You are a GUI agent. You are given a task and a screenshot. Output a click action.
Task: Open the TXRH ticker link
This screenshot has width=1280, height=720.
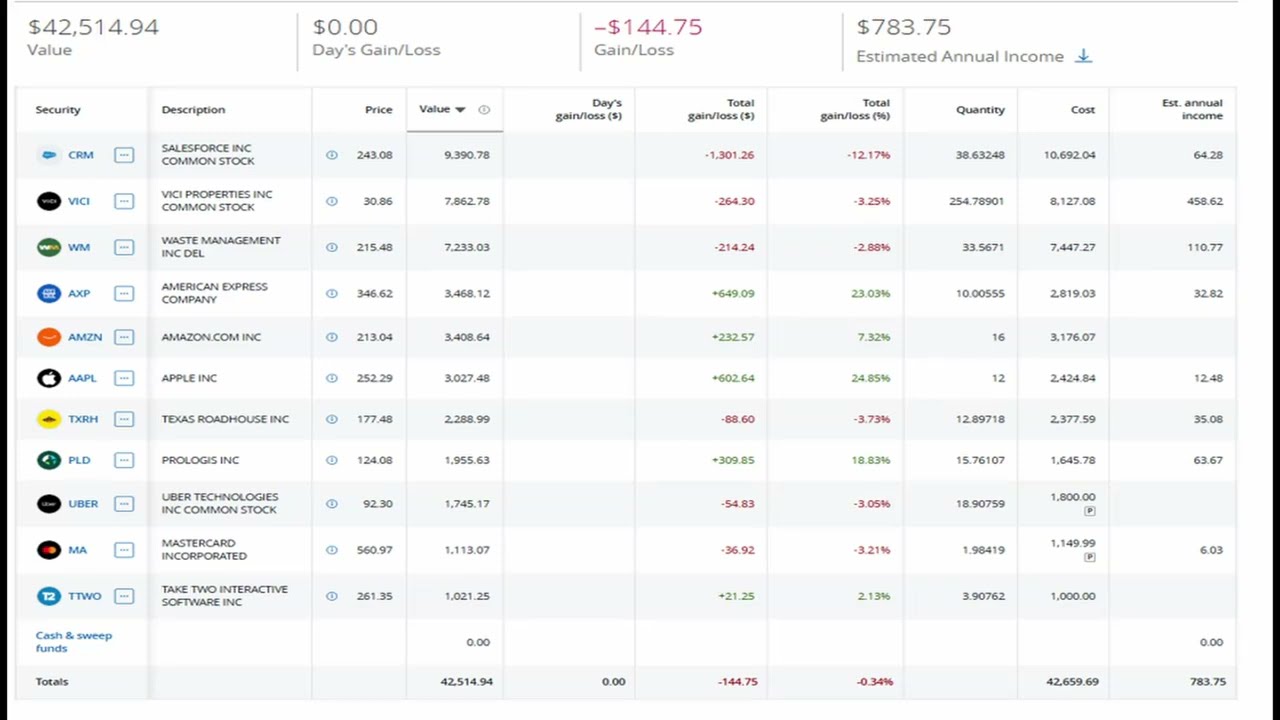(x=83, y=419)
